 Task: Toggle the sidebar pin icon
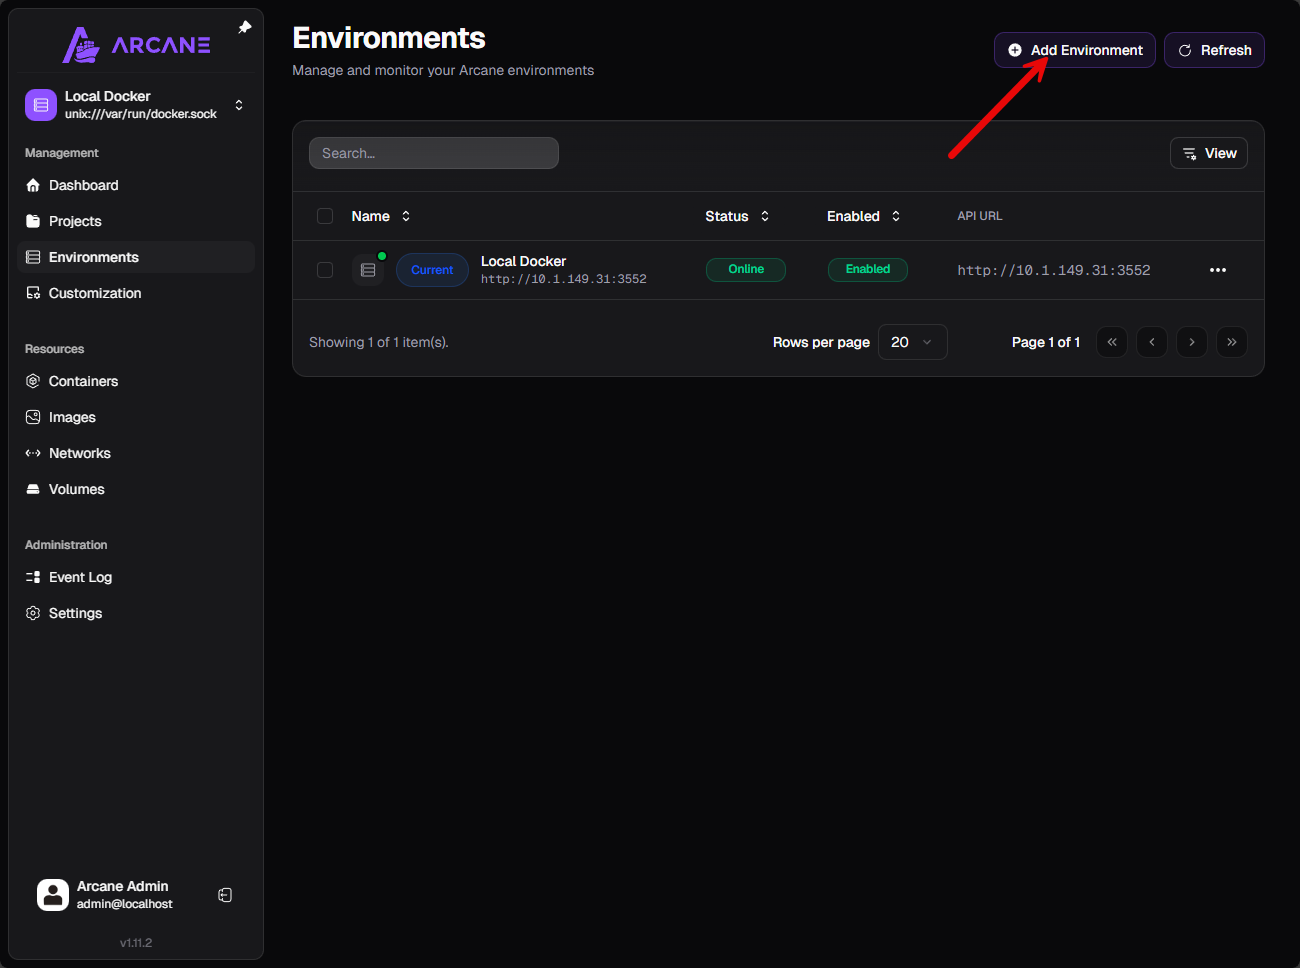tap(245, 27)
